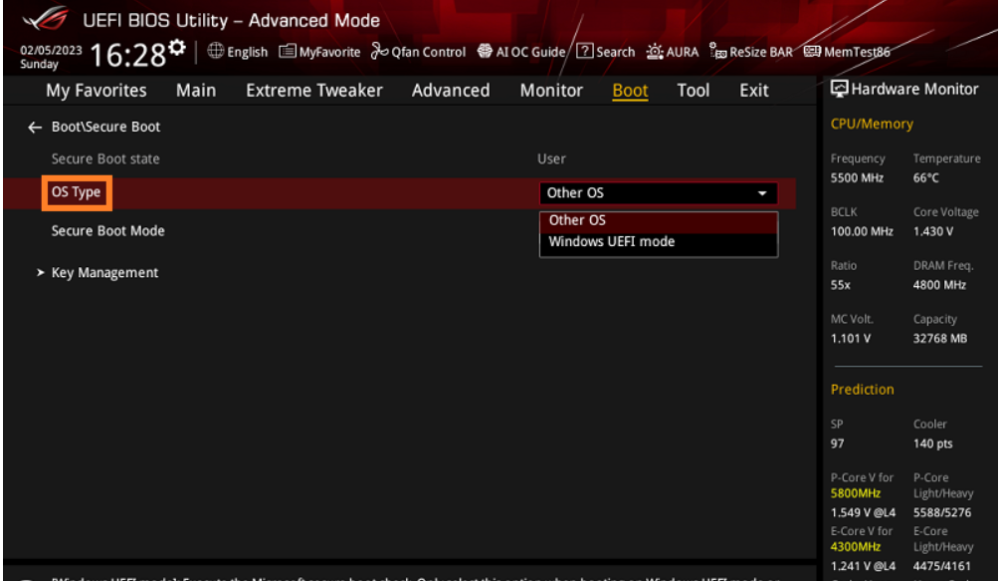Launch the MemTest86 memory icon

click(812, 51)
